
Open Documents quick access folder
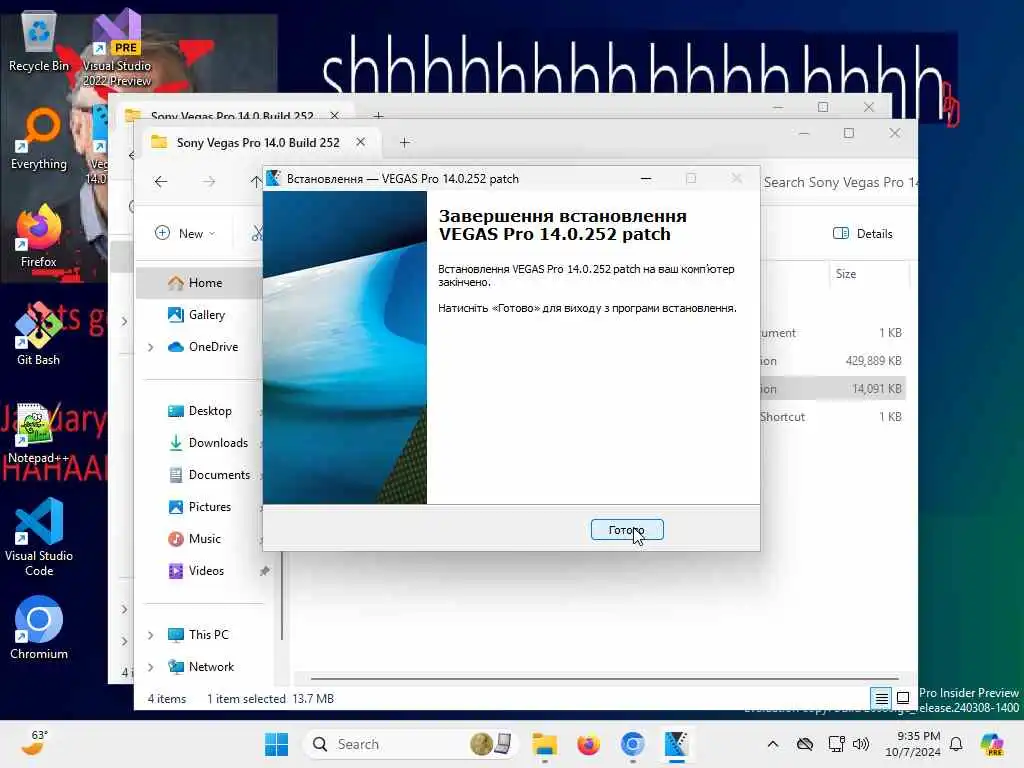point(210,475)
